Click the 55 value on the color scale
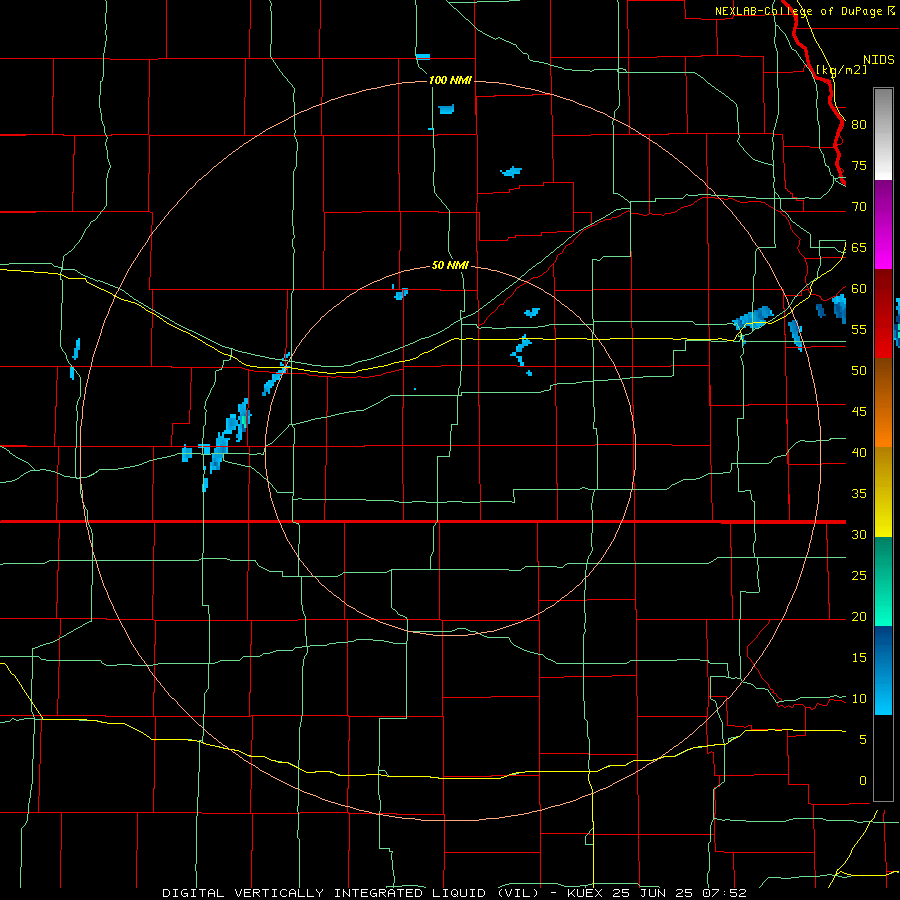The image size is (900, 900). pyautogui.click(x=859, y=329)
